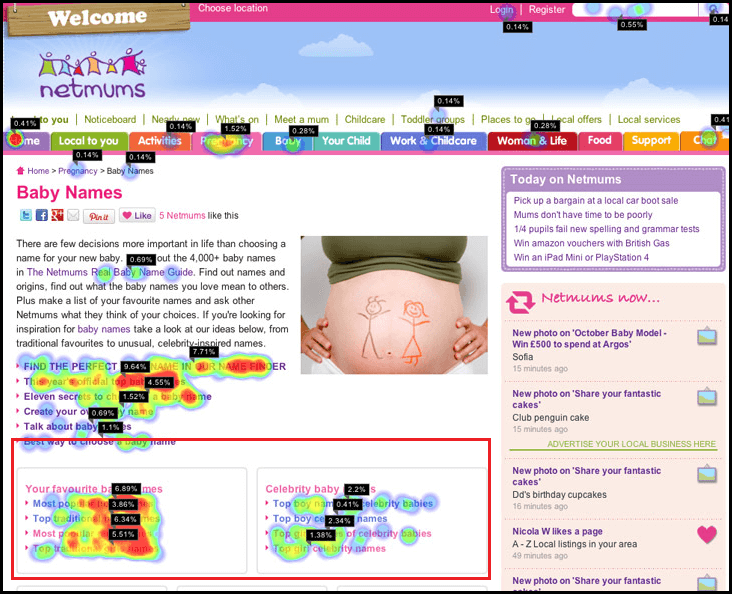Click the Meet a mum link
732x594 pixels.
[302, 120]
